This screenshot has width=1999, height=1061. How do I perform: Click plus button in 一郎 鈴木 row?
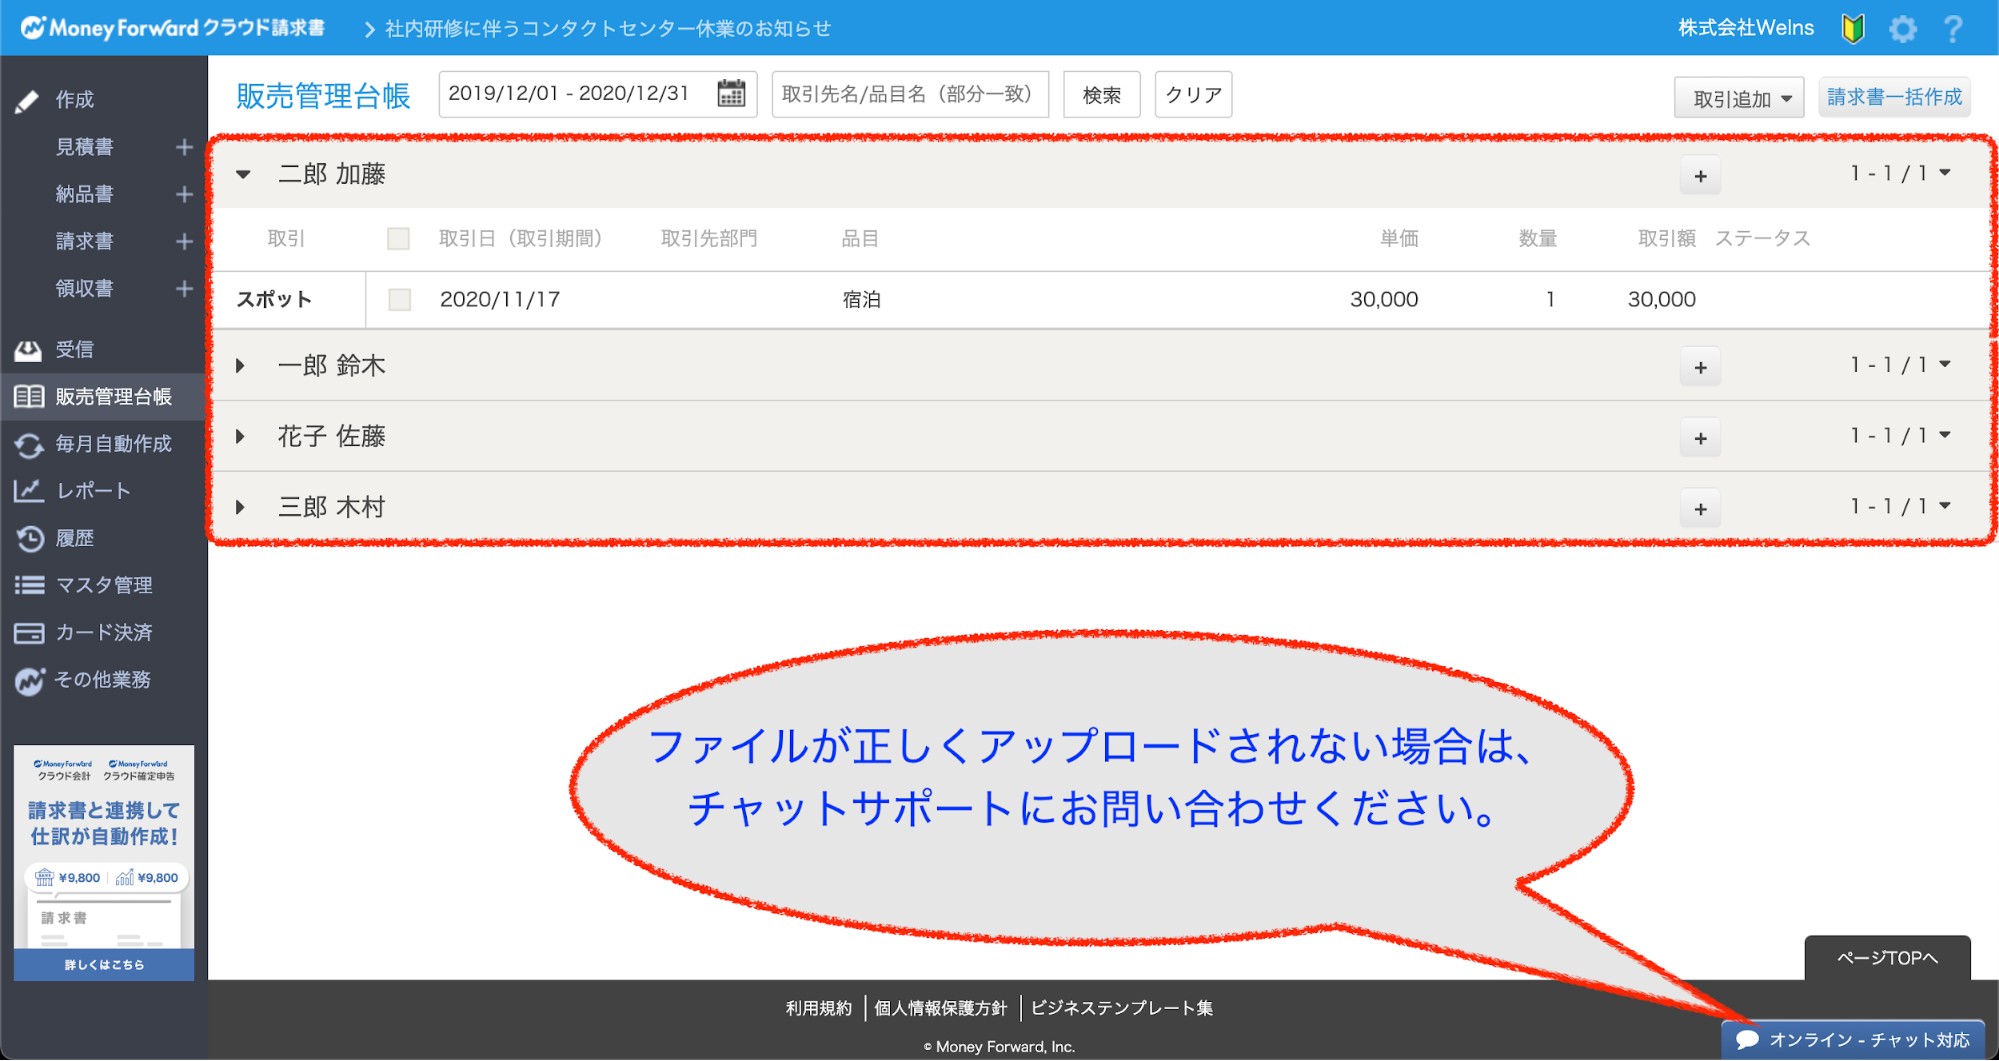click(1700, 367)
